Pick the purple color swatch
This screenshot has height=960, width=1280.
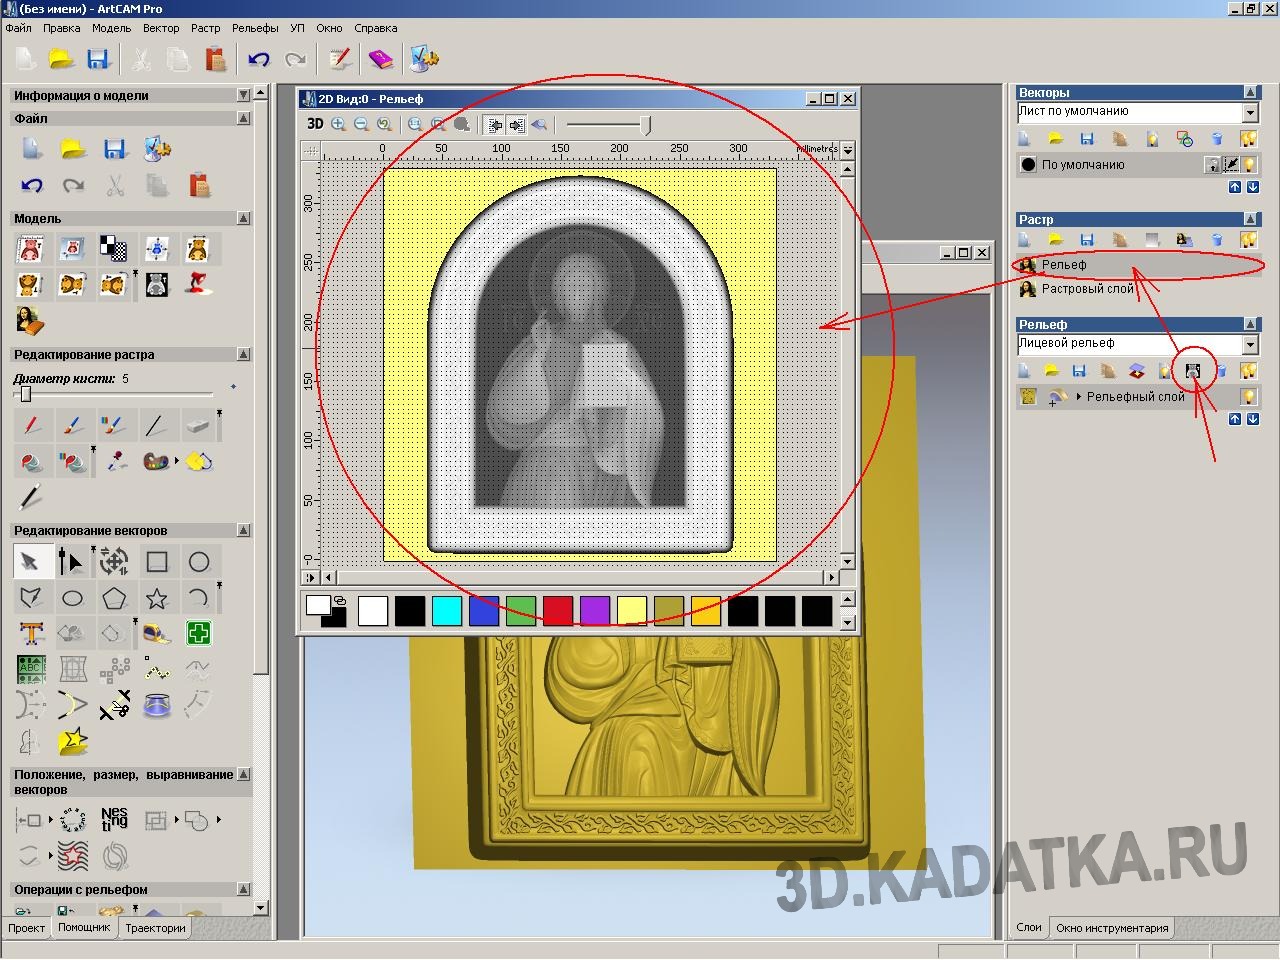(595, 611)
